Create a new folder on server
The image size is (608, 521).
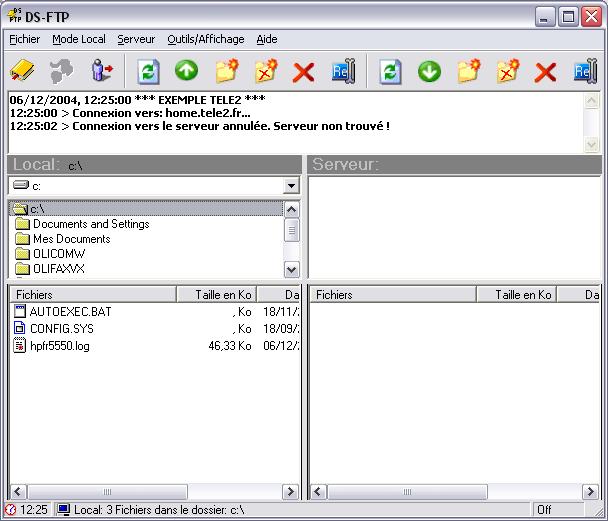pos(469,71)
